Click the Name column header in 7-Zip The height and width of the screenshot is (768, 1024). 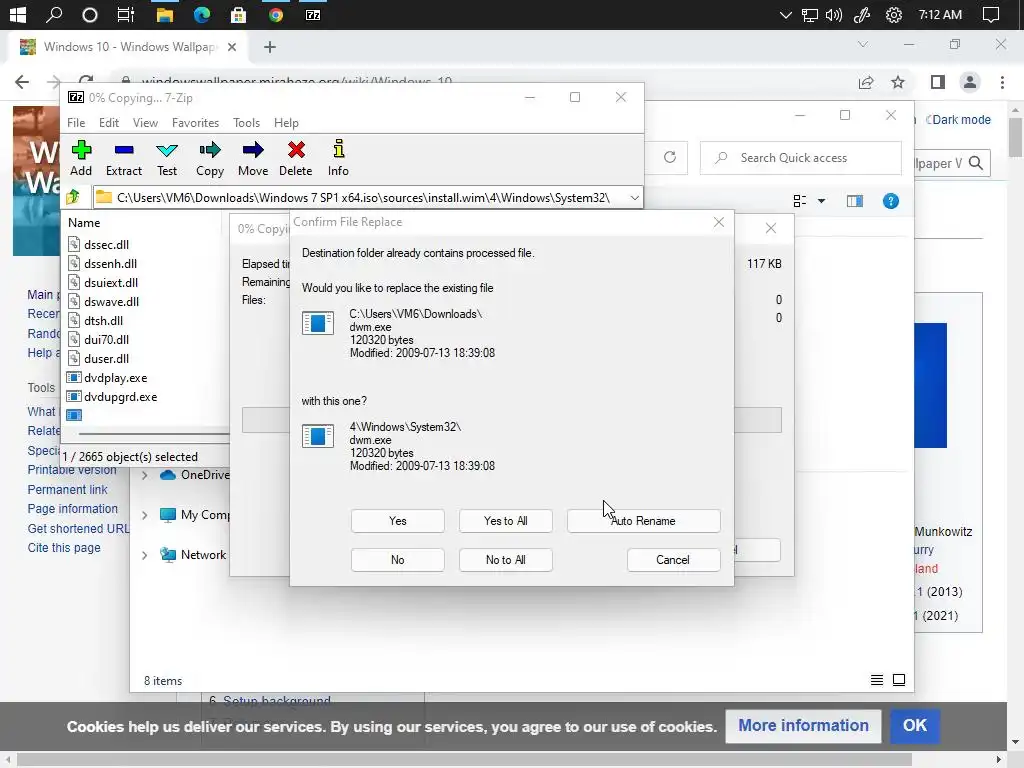point(84,223)
